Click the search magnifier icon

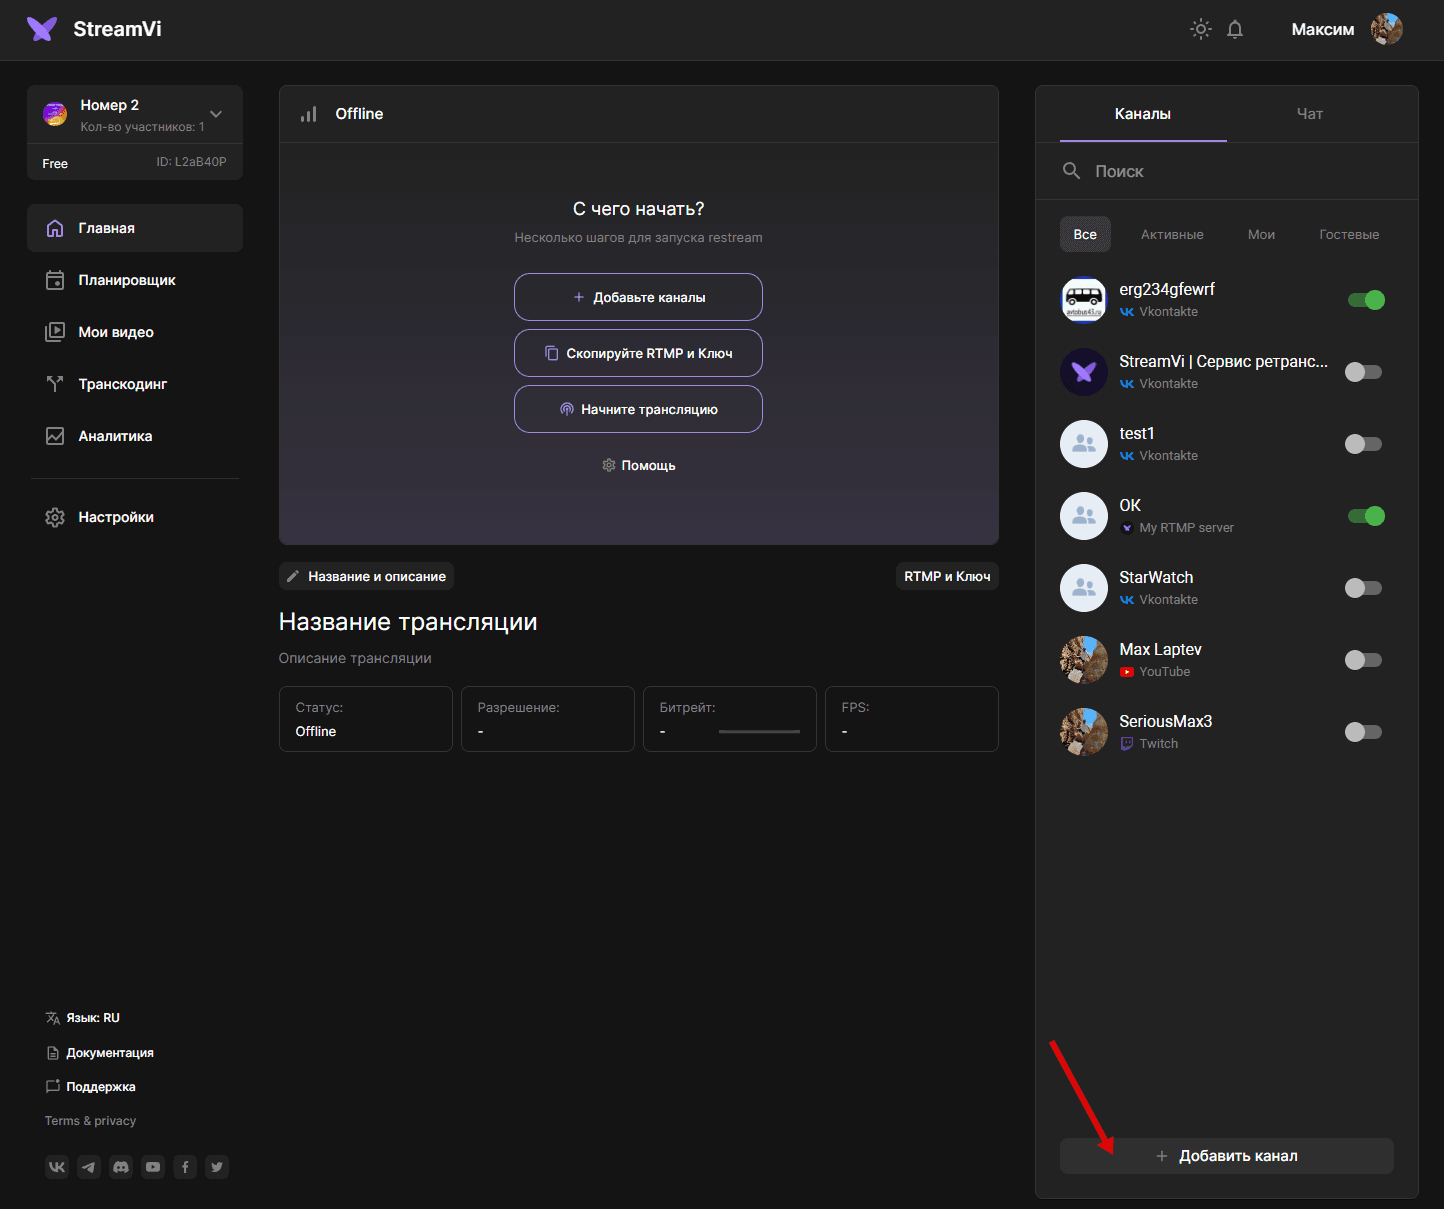[x=1071, y=171]
